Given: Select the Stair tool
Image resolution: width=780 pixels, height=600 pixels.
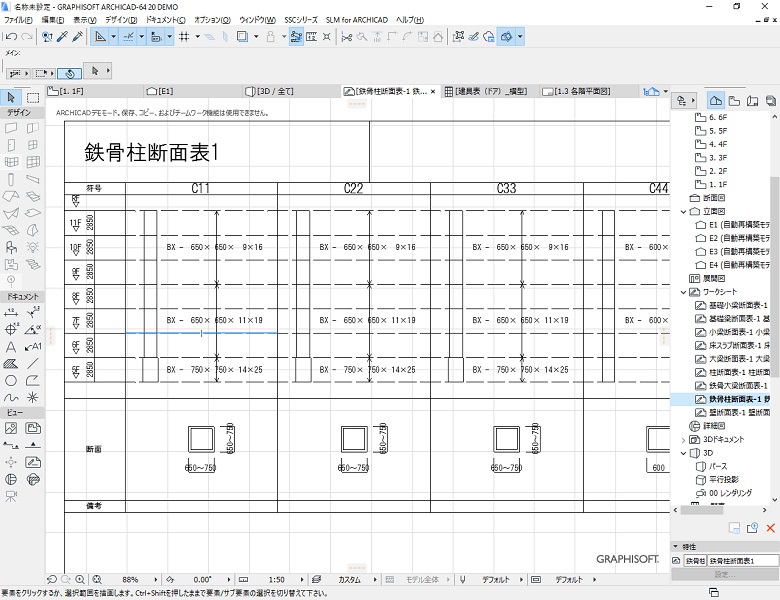Looking at the screenshot, I should tap(33, 264).
